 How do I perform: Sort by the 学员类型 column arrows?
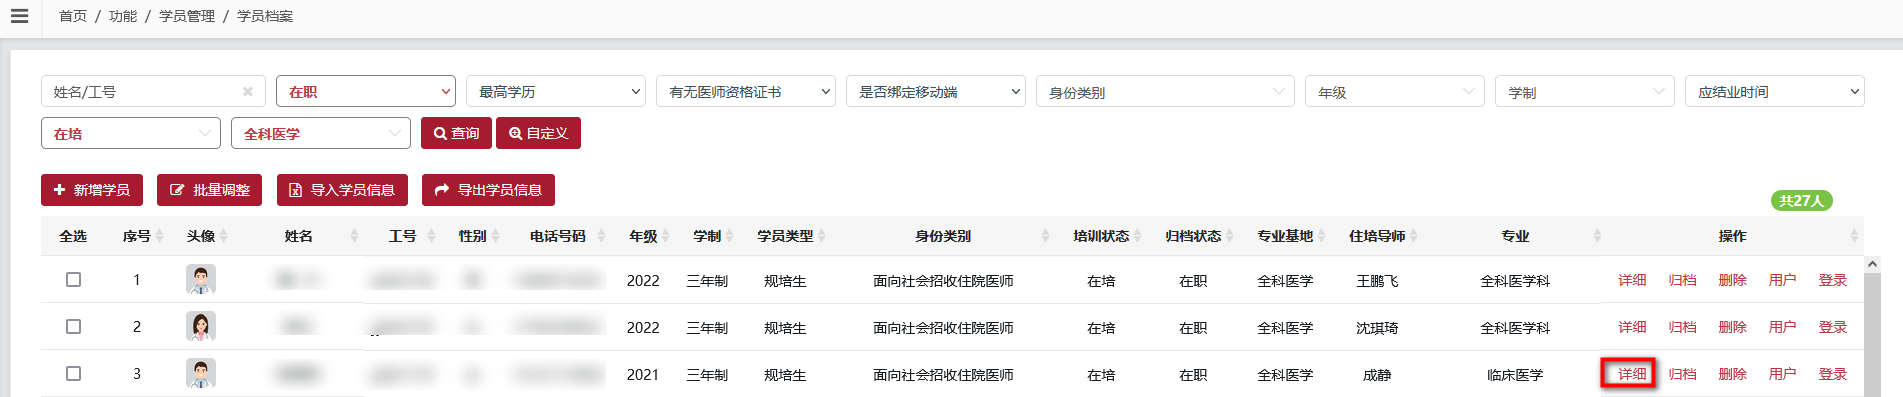click(821, 236)
